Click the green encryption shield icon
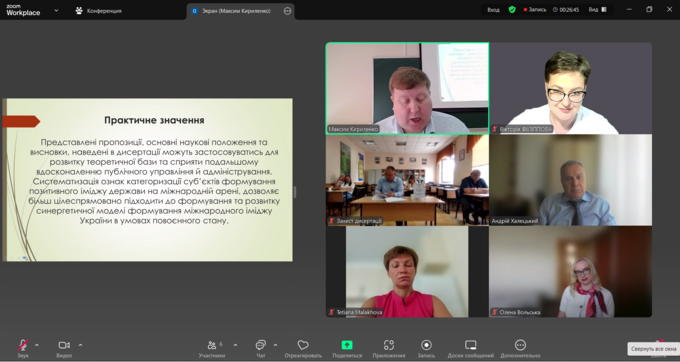Screen dimensions: 680x362 (512, 10)
